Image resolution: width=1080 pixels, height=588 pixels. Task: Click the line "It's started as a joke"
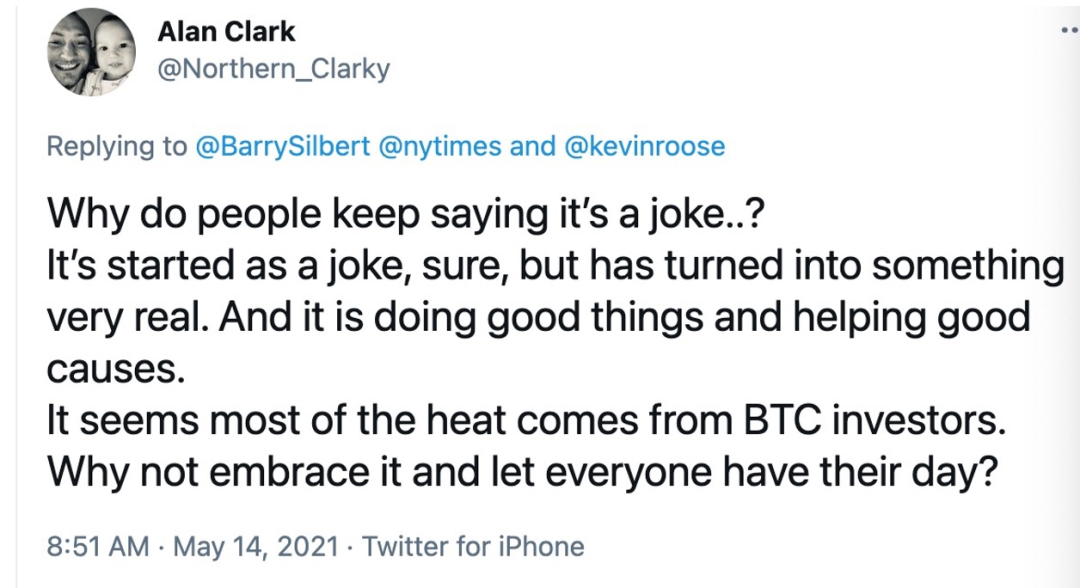coord(553,266)
